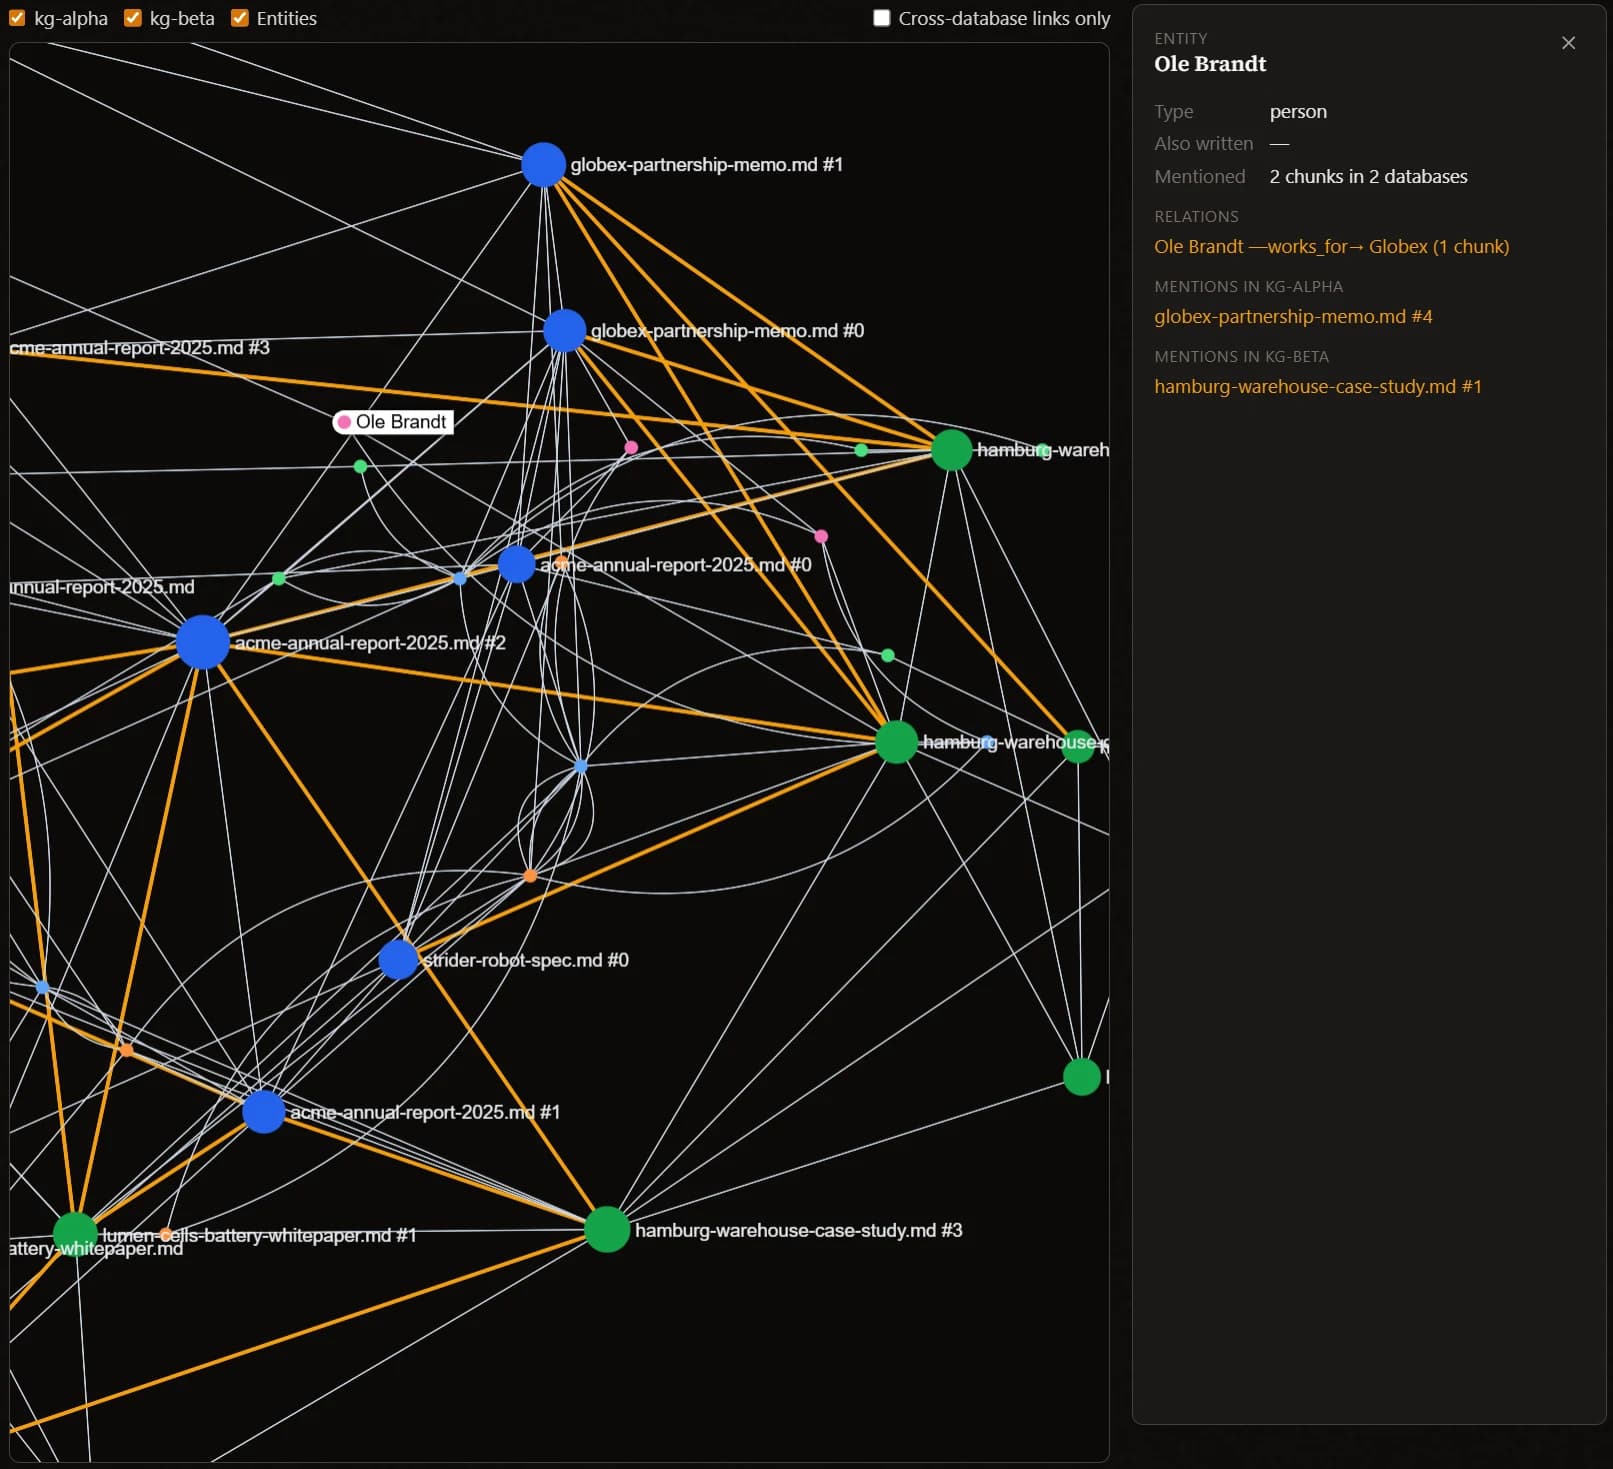The height and width of the screenshot is (1469, 1613).
Task: Select strider-robot-spec.md #0 blue node
Action: pyautogui.click(x=398, y=960)
